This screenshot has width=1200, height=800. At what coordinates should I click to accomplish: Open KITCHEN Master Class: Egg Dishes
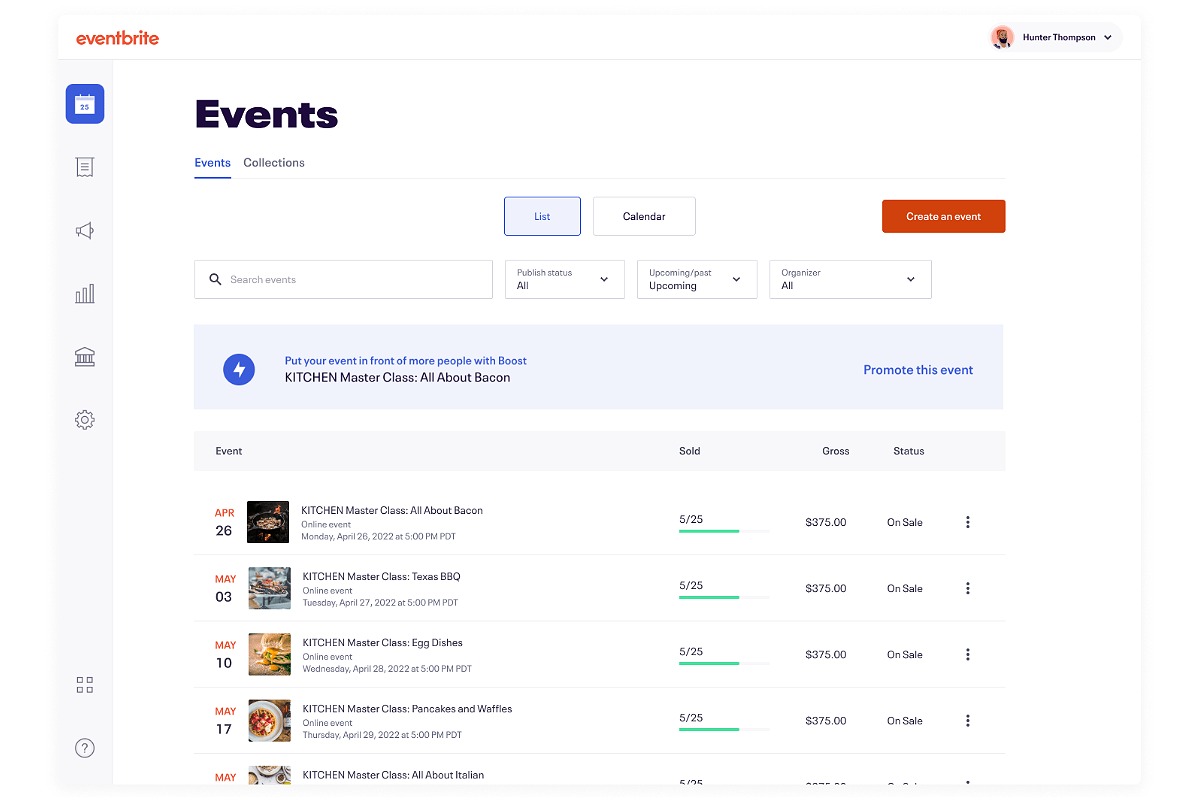click(383, 642)
